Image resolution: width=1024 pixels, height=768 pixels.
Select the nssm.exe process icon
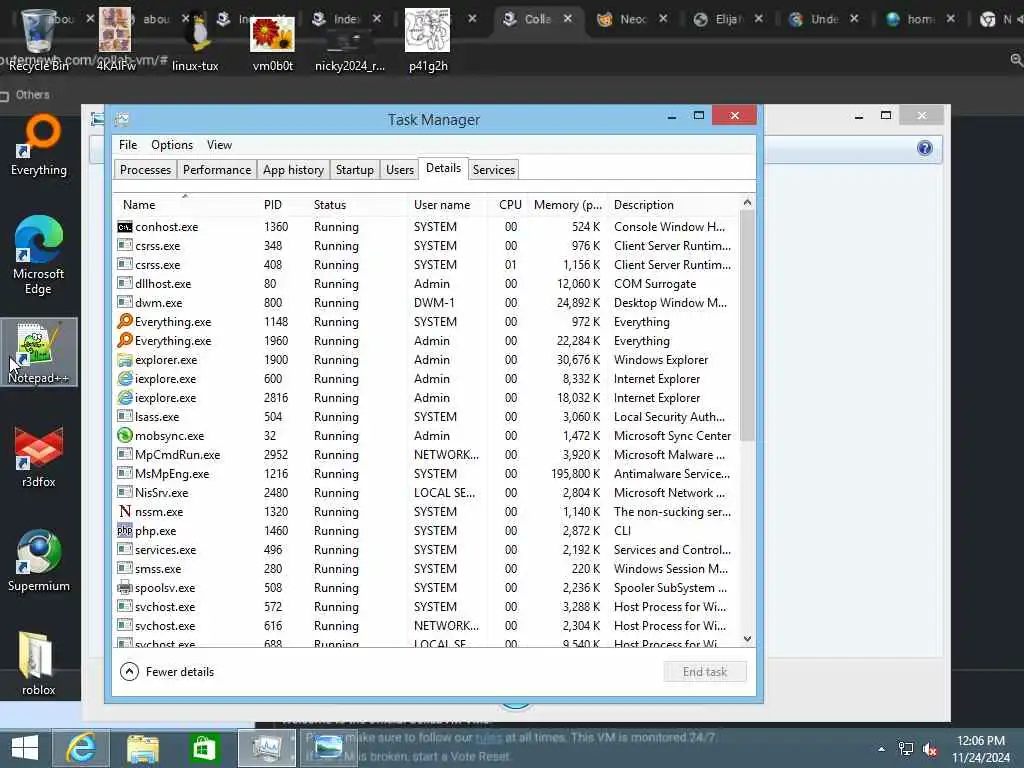click(125, 511)
